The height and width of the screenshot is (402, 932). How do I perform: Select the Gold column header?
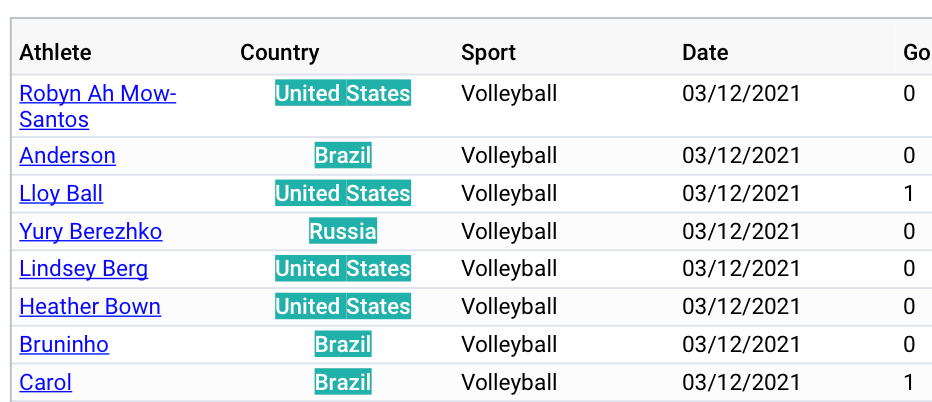click(x=917, y=53)
